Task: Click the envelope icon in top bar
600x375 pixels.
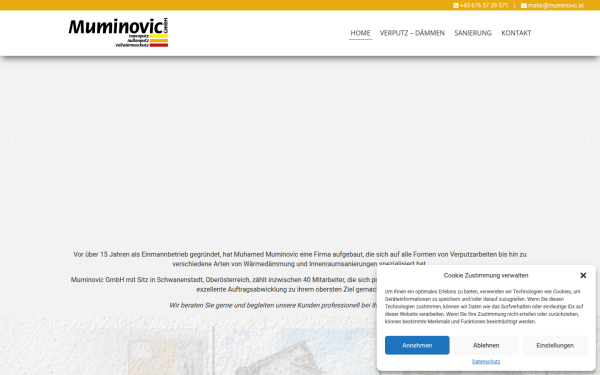Action: tap(523, 5)
